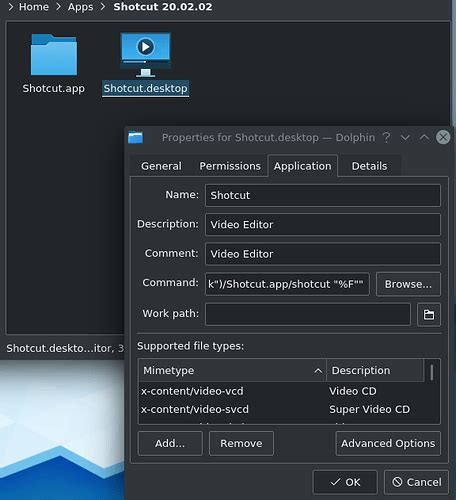Click the Shotcut.desktop file name label
Image resolution: width=456 pixels, height=500 pixels.
click(x=145, y=89)
